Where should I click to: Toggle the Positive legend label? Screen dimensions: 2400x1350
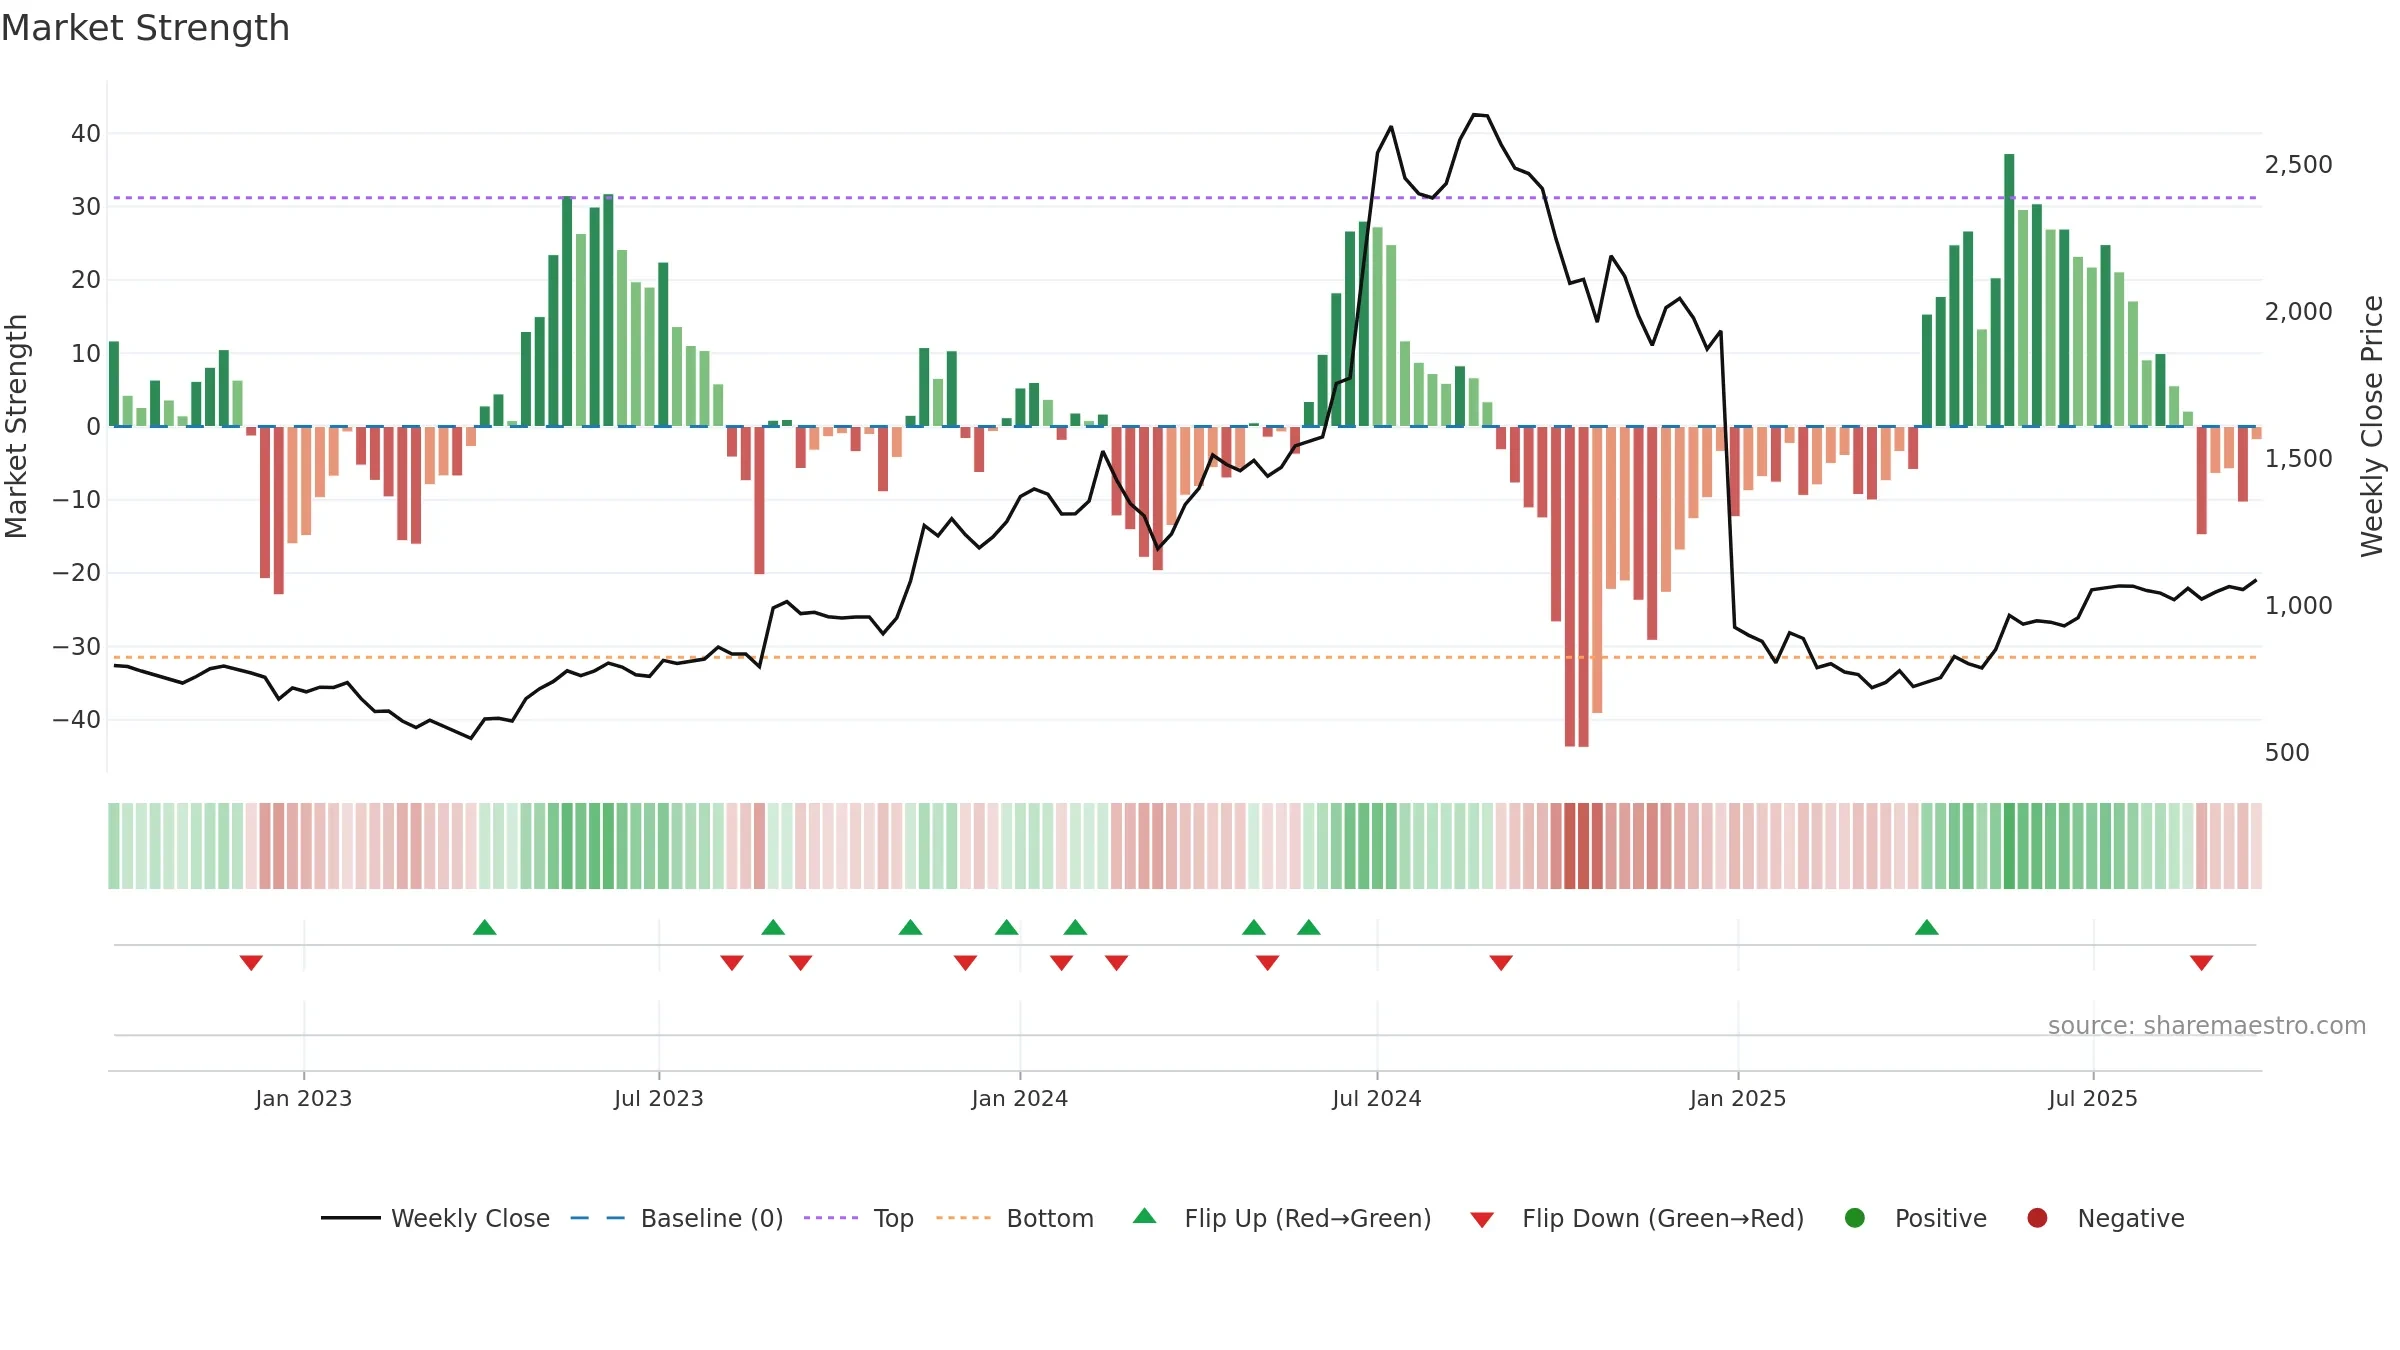pyautogui.click(x=1941, y=1218)
